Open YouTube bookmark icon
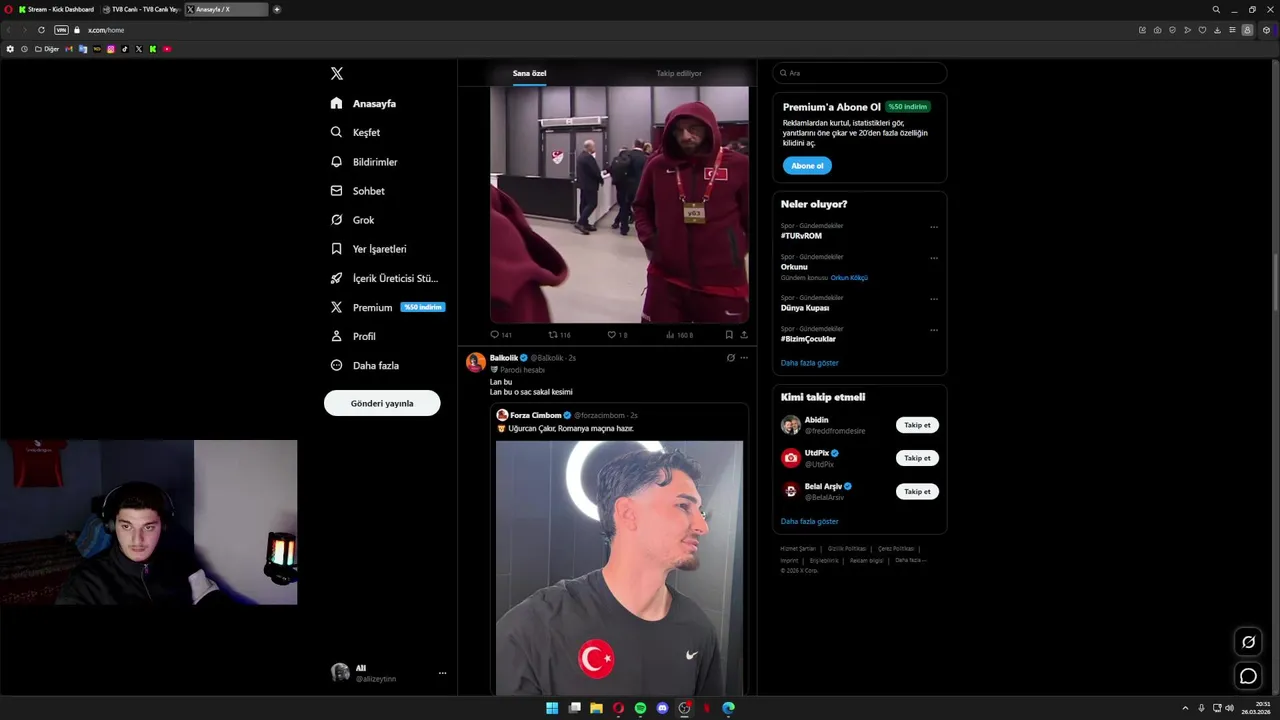Image resolution: width=1280 pixels, height=720 pixels. 167,49
